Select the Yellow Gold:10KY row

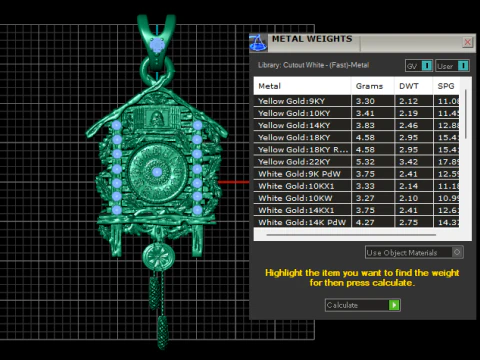[x=356, y=113]
